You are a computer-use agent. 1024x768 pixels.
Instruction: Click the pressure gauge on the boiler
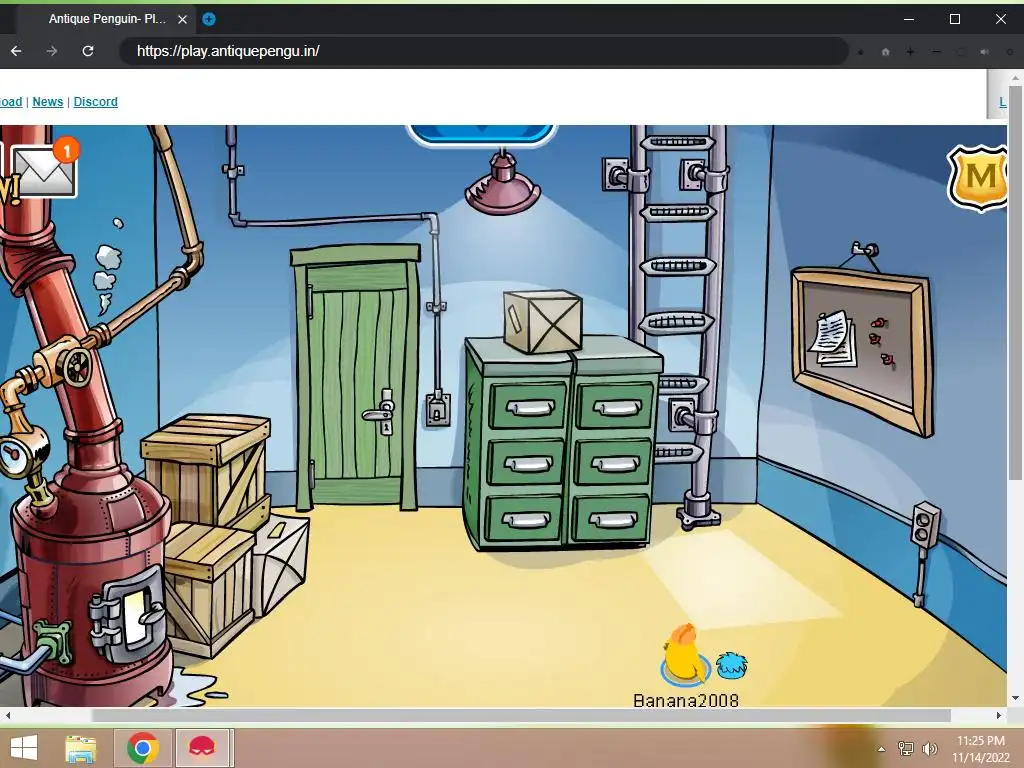click(x=14, y=455)
